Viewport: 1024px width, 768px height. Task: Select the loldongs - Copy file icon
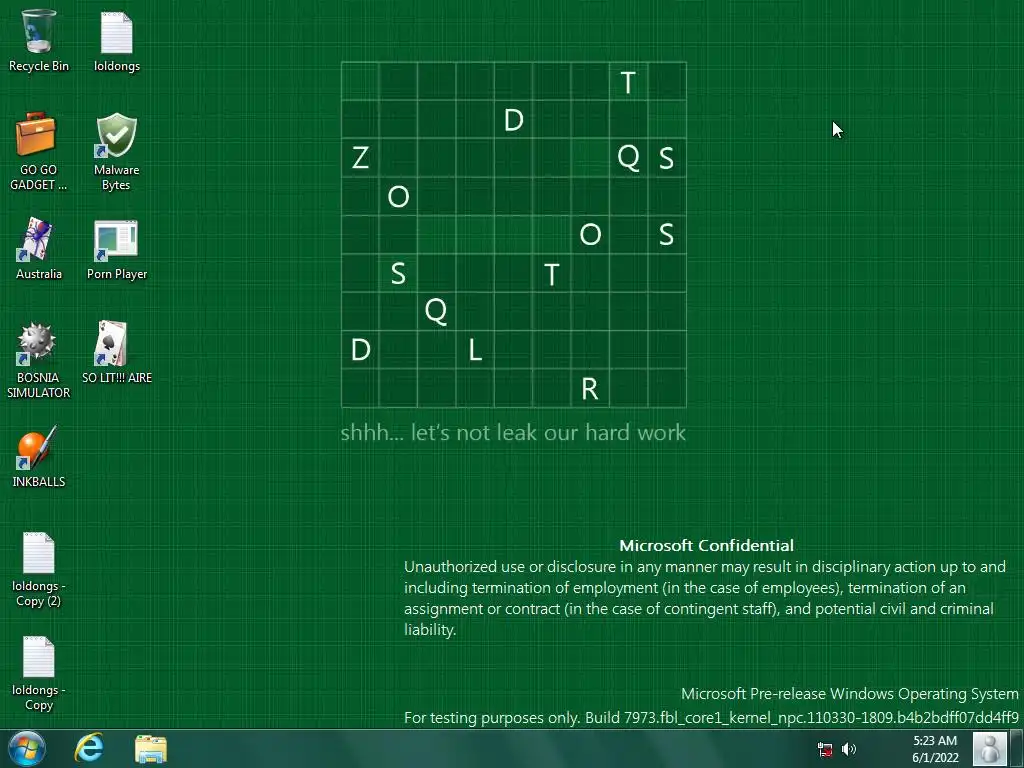point(39,673)
